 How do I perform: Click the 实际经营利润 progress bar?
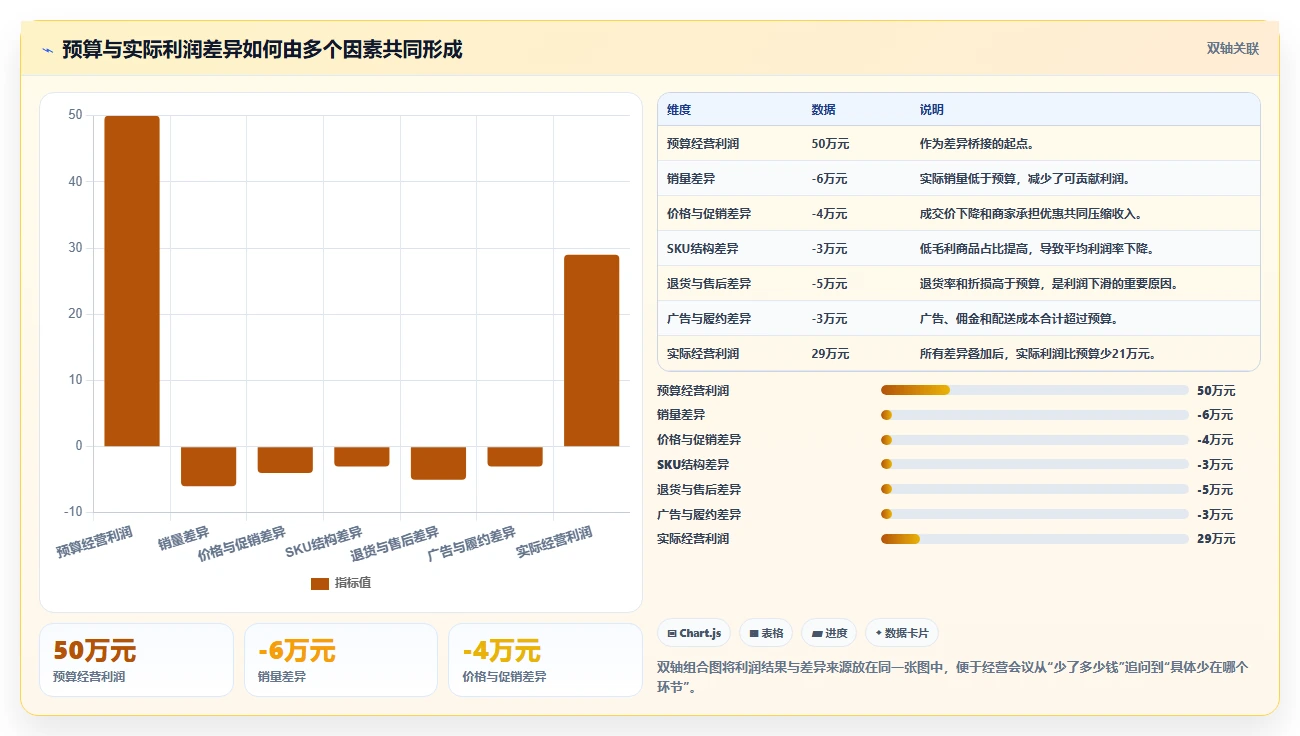[x=1035, y=539]
